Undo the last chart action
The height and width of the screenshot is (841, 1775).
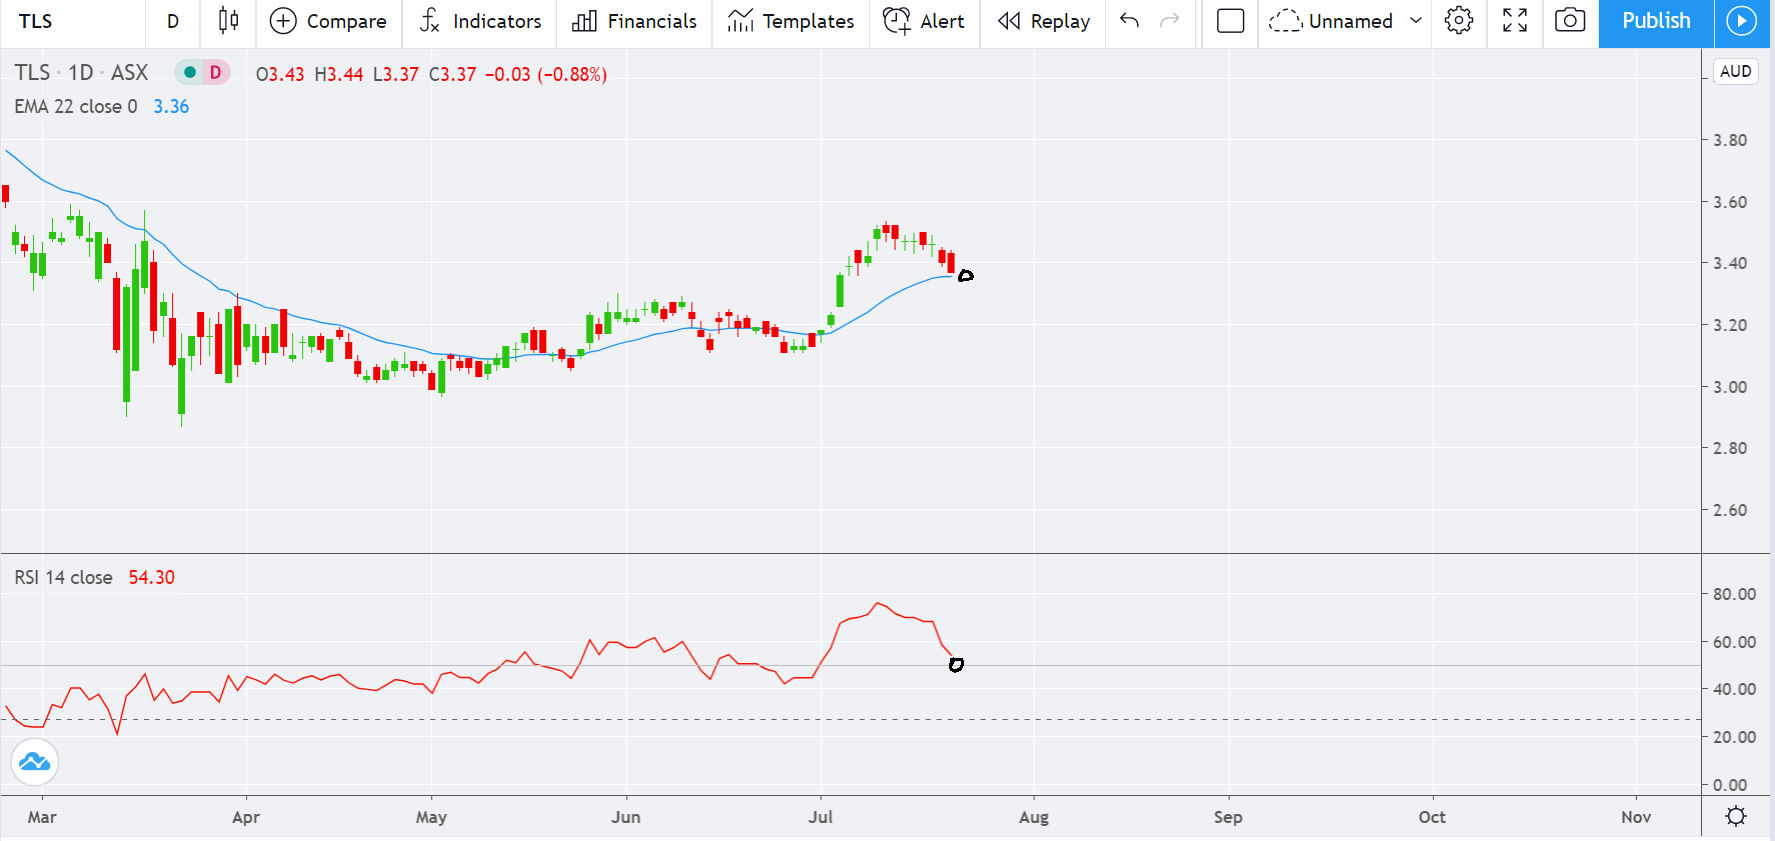click(x=1129, y=21)
